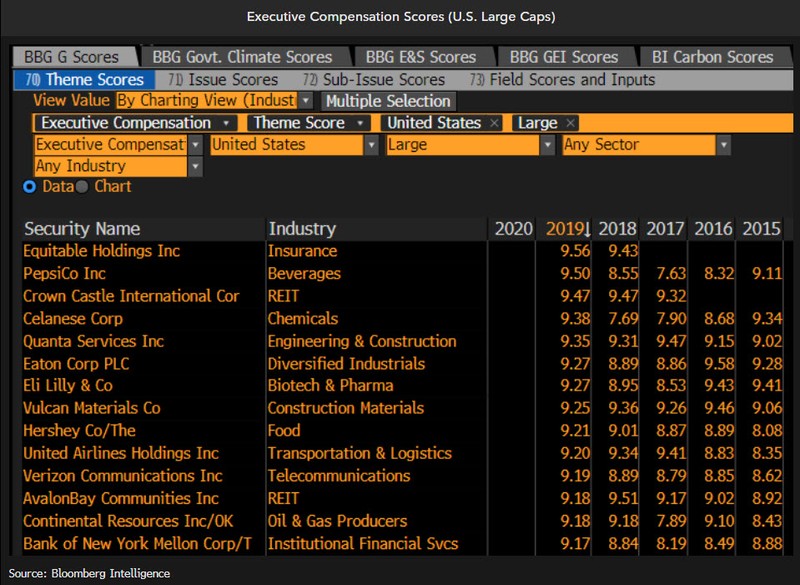This screenshot has width=800, height=585.
Task: Select the Data radio button
Action: pos(30,187)
